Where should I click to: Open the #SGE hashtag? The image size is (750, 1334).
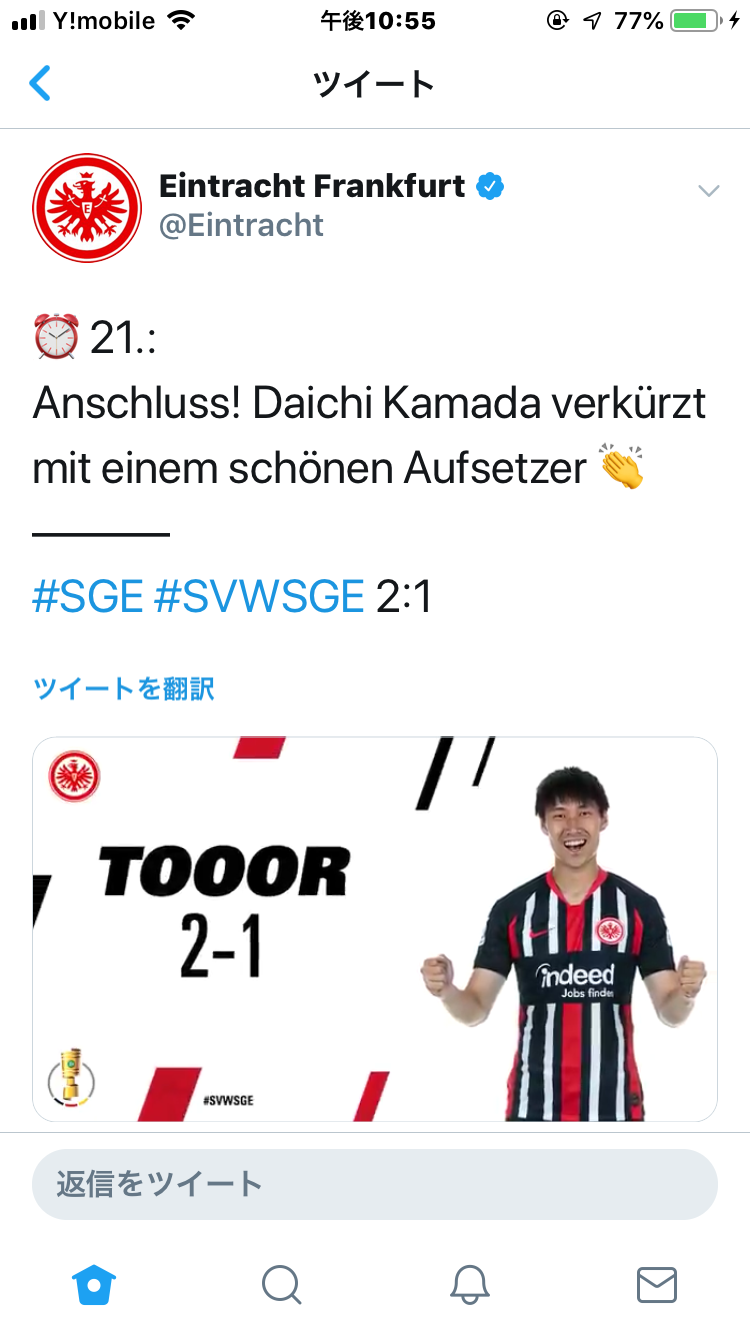click(x=88, y=597)
